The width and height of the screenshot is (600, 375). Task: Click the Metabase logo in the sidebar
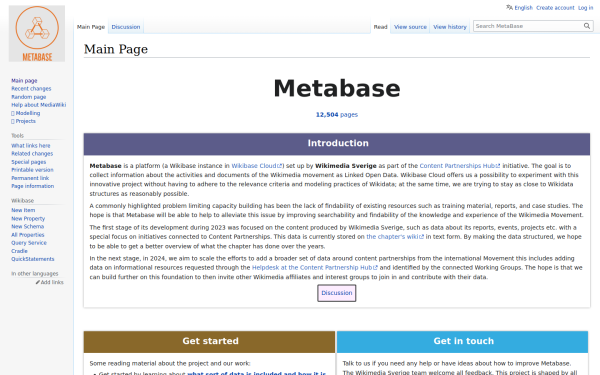(x=37, y=34)
